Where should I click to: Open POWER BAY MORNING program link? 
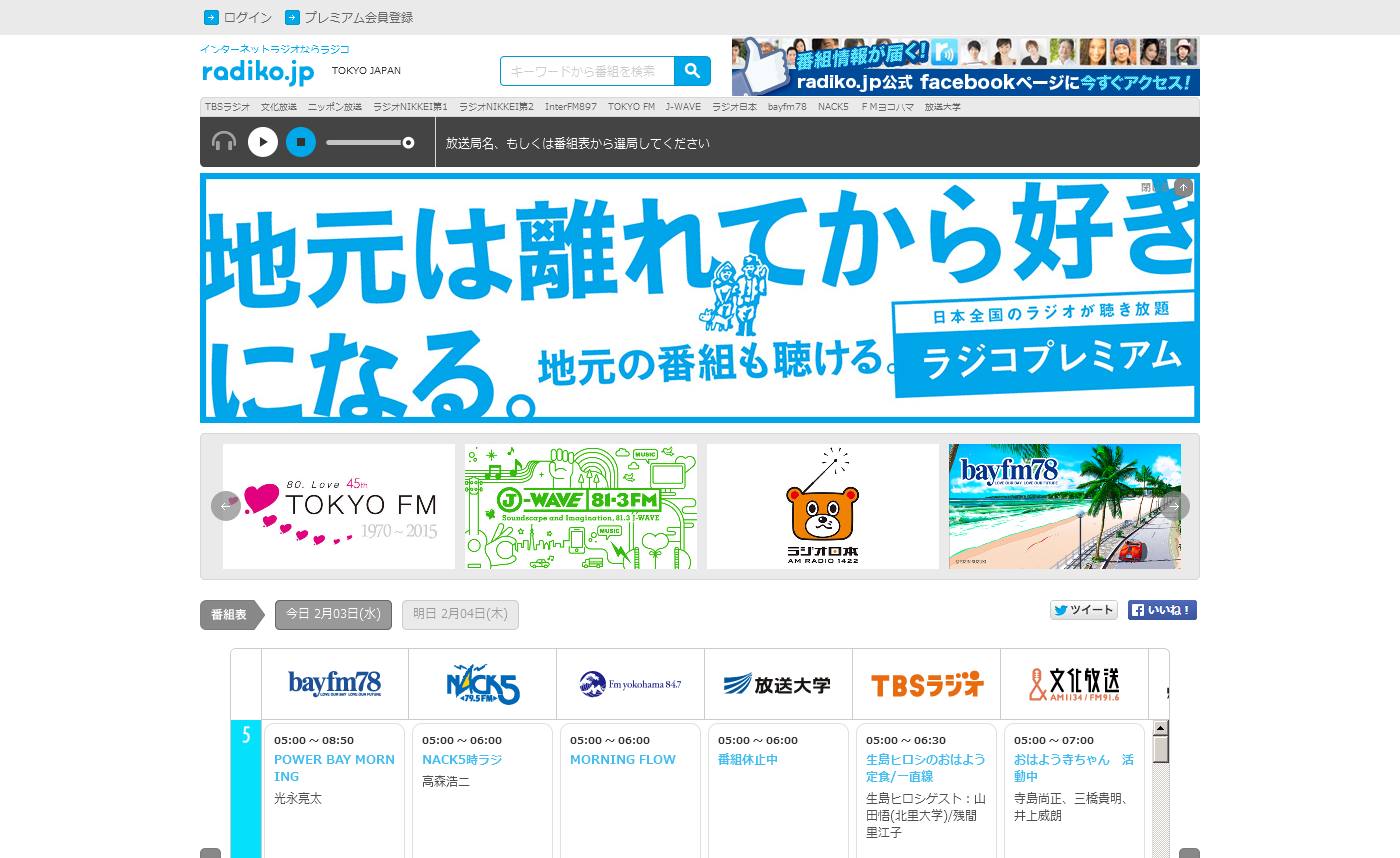click(334, 768)
